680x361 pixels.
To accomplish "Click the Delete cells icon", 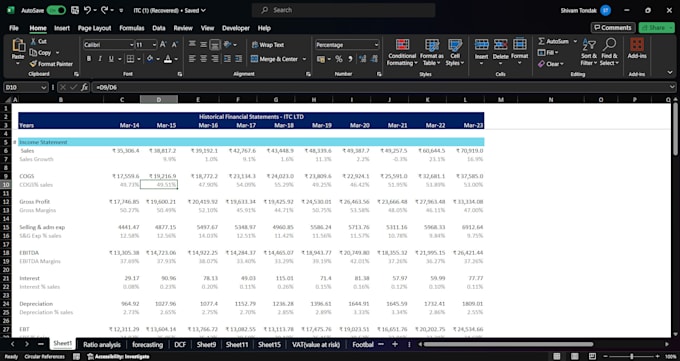I will 500,45.
